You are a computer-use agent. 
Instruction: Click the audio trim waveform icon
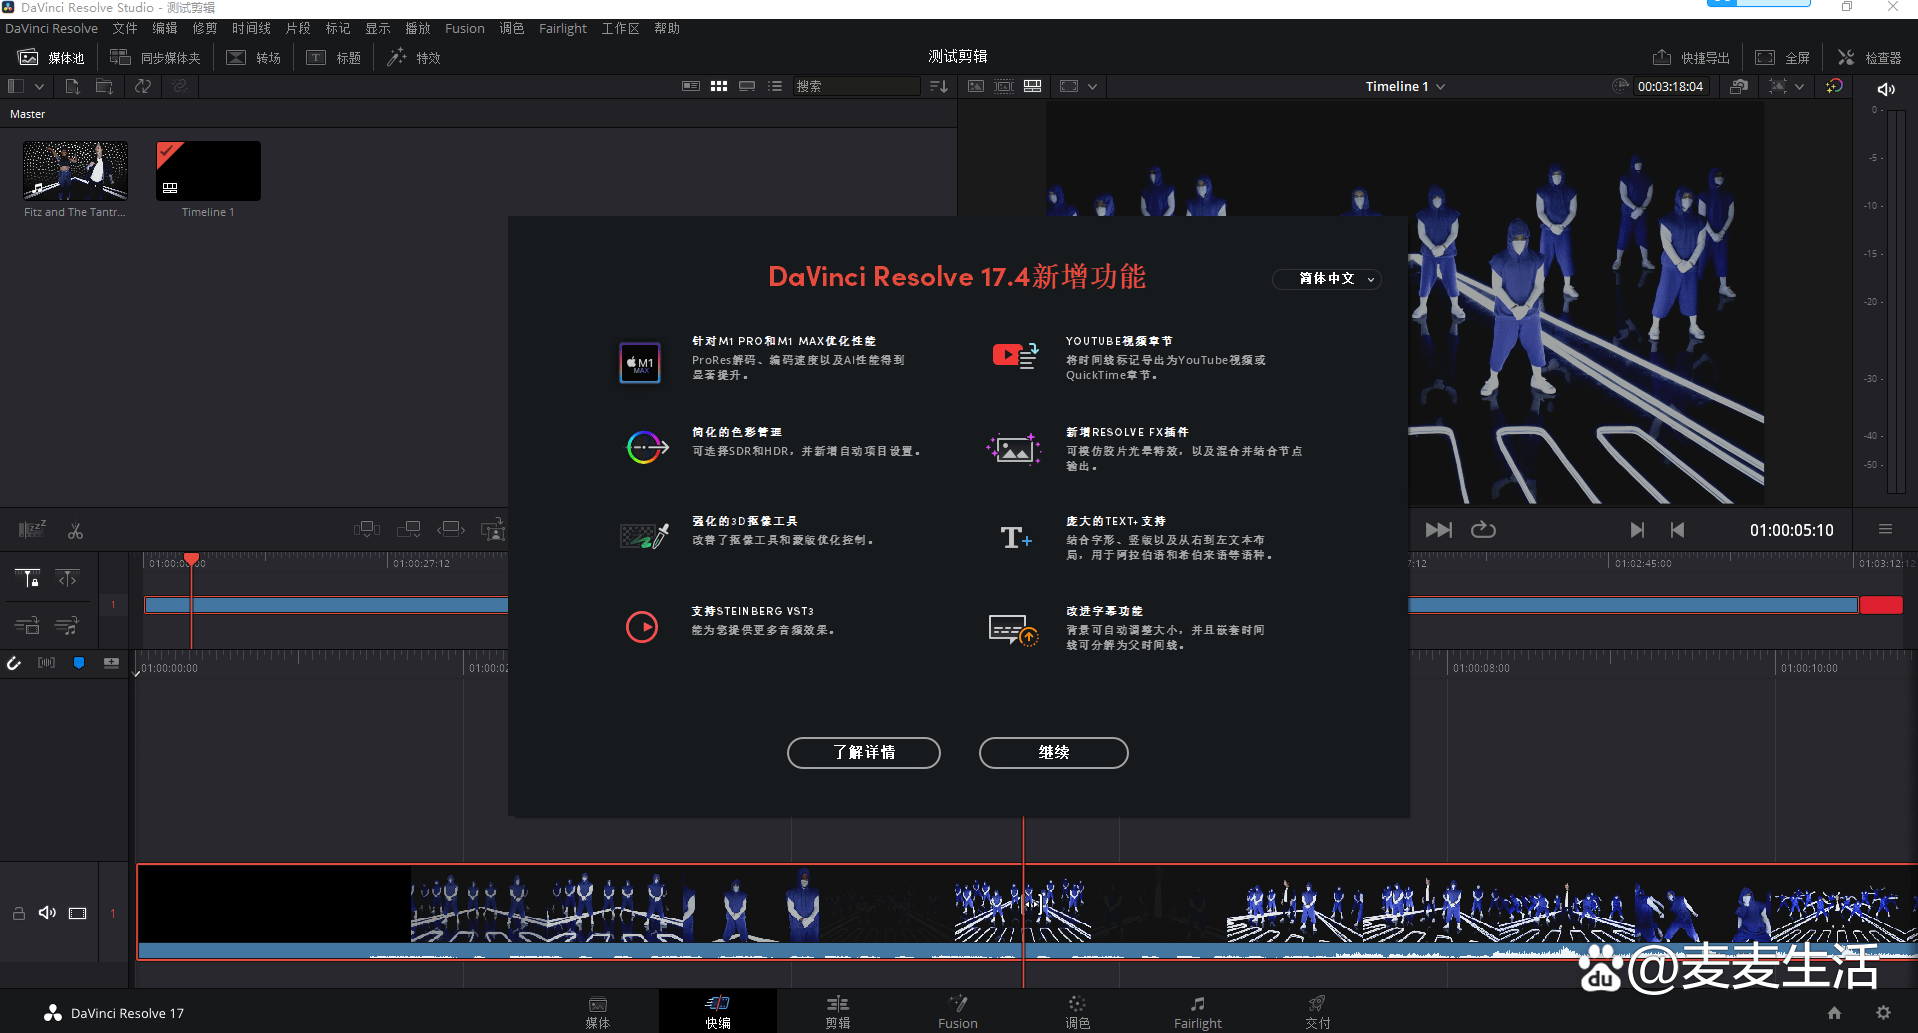tap(46, 663)
